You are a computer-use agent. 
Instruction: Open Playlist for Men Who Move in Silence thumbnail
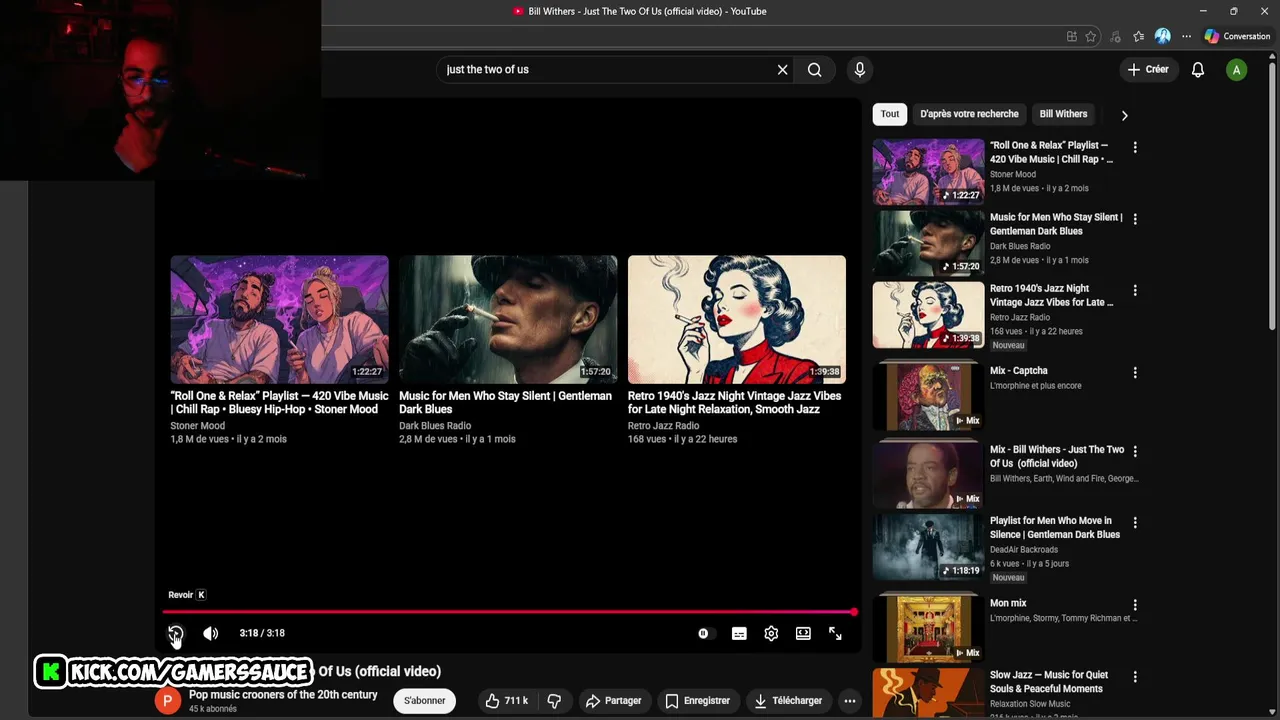pyautogui.click(x=928, y=546)
